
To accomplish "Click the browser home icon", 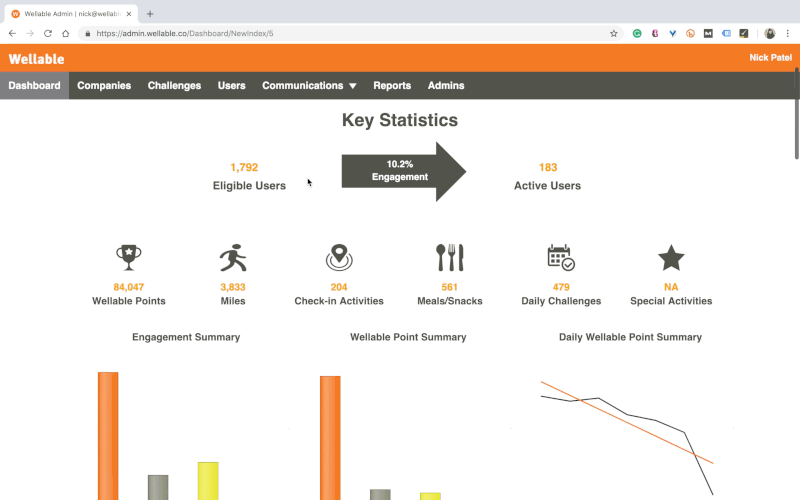I will coord(65,34).
